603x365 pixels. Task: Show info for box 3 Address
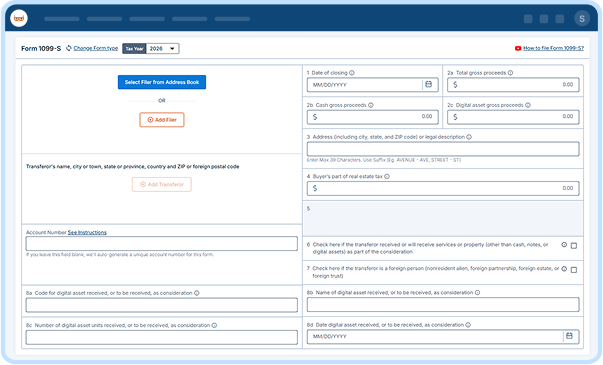click(x=469, y=137)
